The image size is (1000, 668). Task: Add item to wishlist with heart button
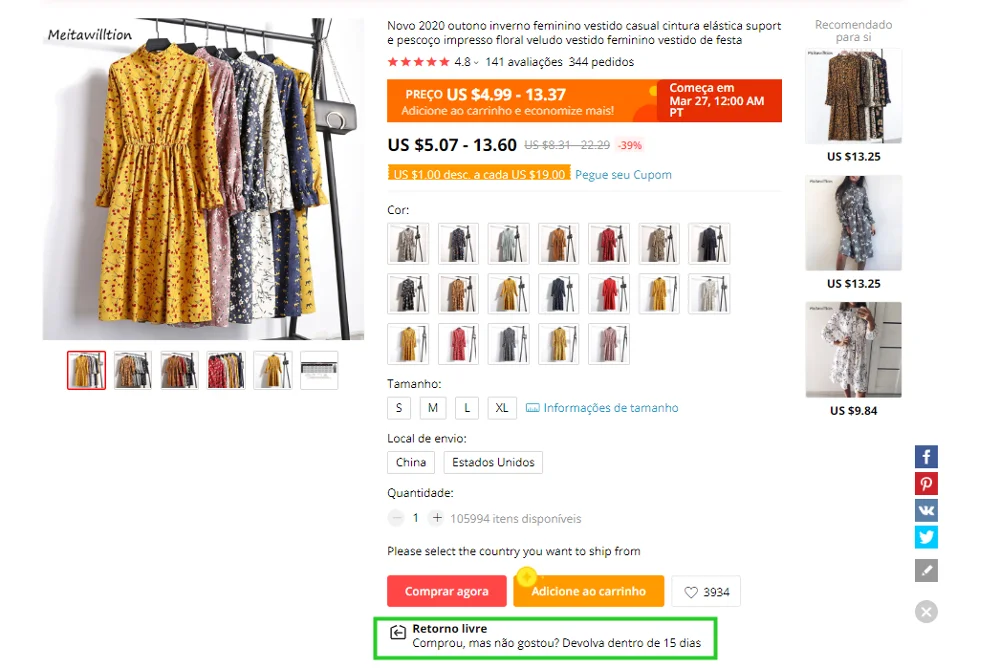pos(706,592)
